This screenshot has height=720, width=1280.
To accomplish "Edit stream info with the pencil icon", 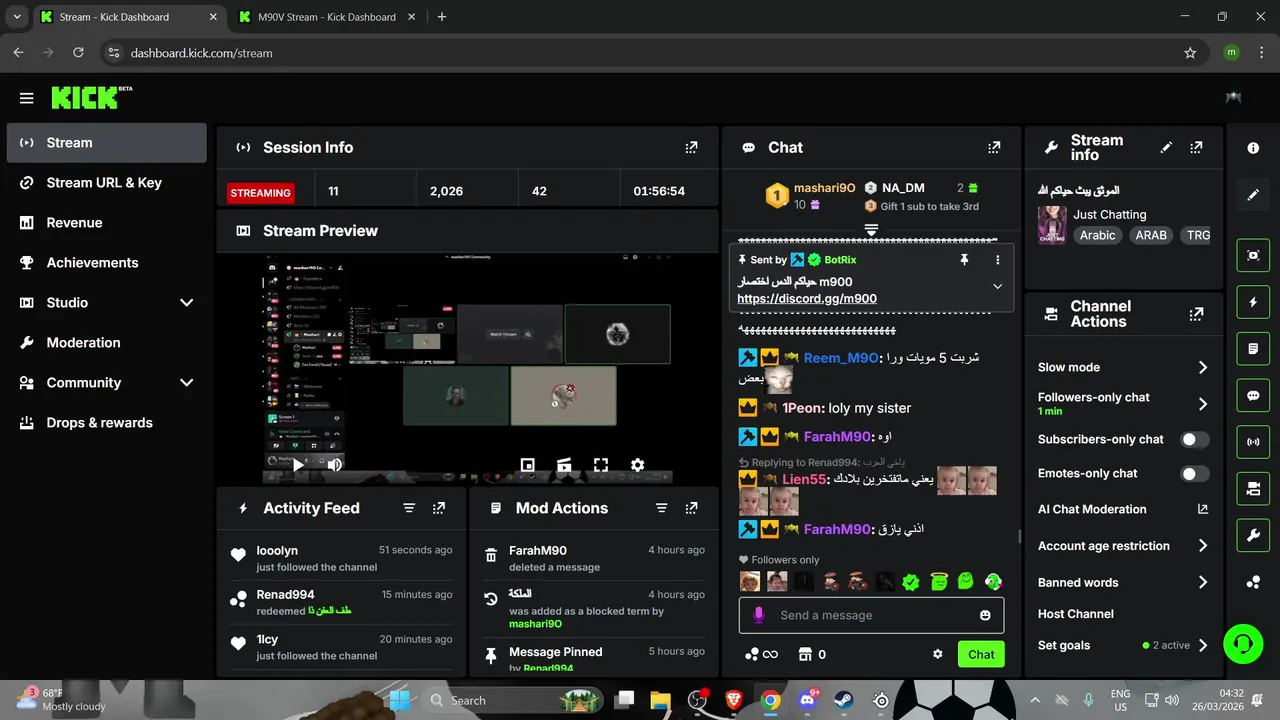I will point(1166,147).
